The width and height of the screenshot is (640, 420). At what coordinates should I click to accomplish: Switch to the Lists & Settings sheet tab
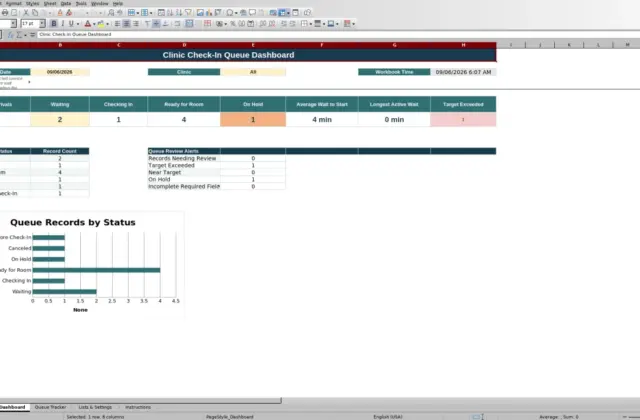[x=95, y=407]
